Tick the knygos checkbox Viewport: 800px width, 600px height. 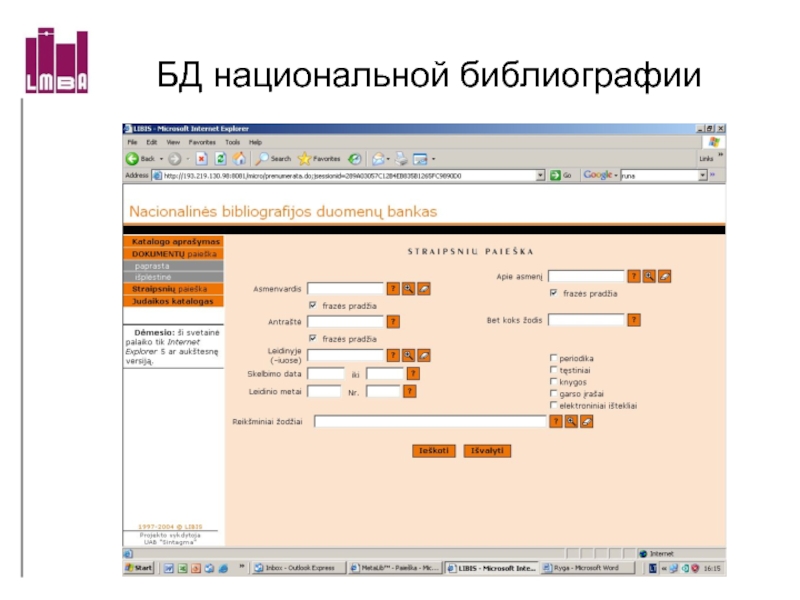(x=553, y=382)
